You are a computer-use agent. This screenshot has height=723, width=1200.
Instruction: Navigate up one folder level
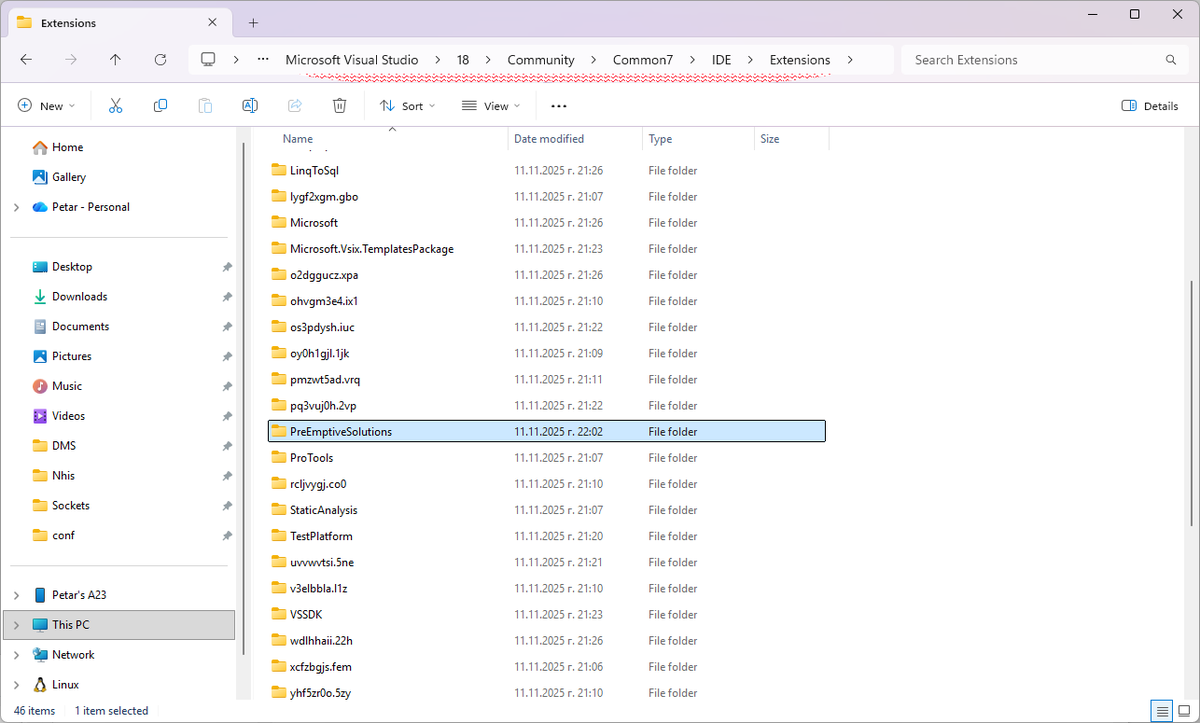115,60
